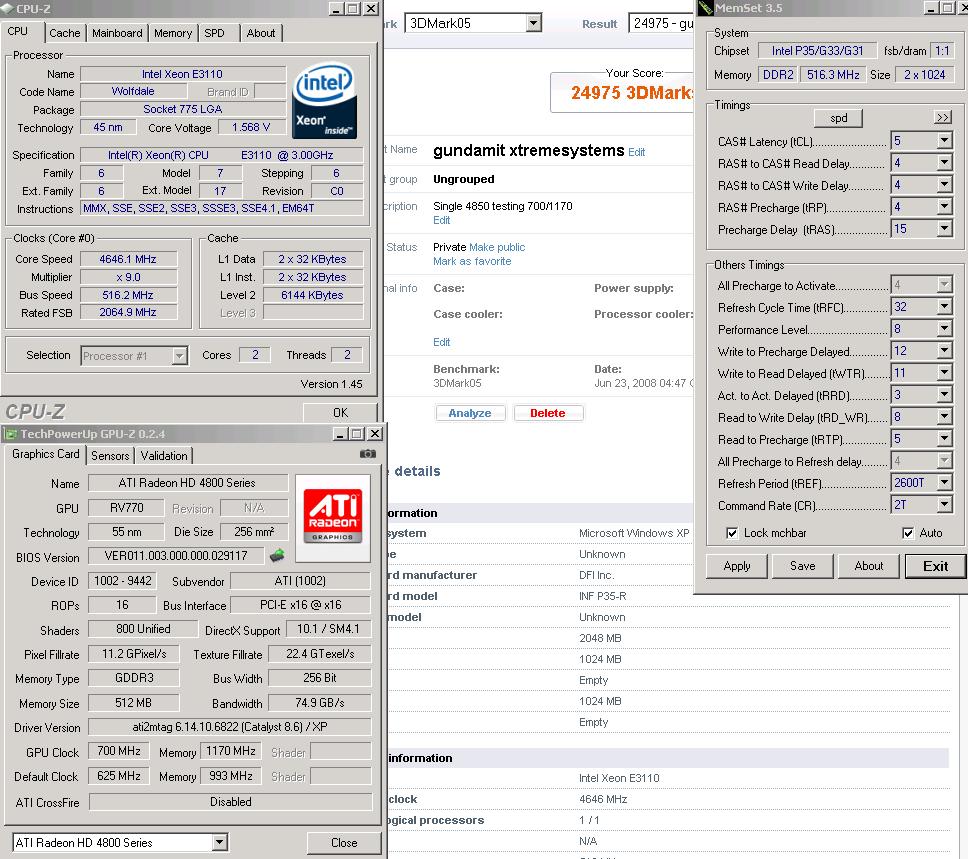Click the GPU-Z screenshot camera icon
Screen dimensions: 968x859
(368, 454)
